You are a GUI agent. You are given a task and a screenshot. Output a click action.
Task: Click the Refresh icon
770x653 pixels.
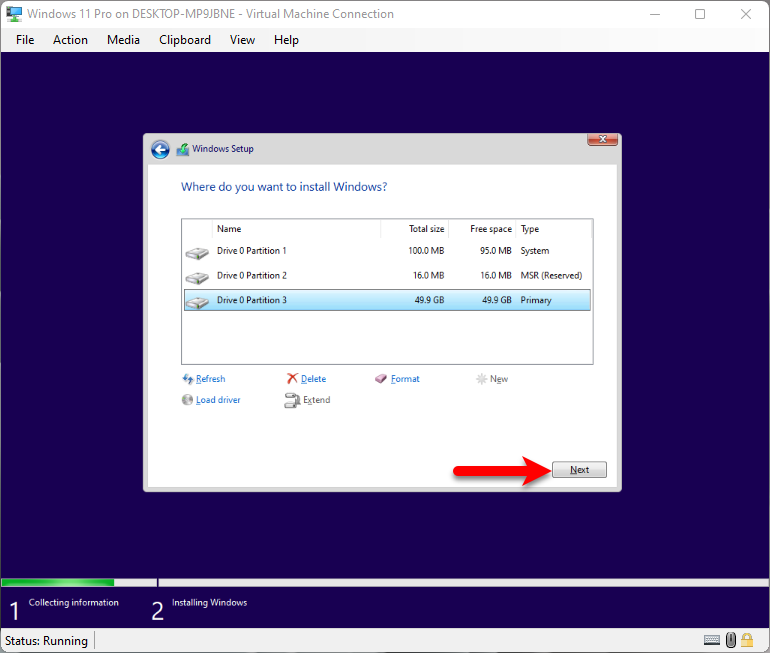[188, 379]
